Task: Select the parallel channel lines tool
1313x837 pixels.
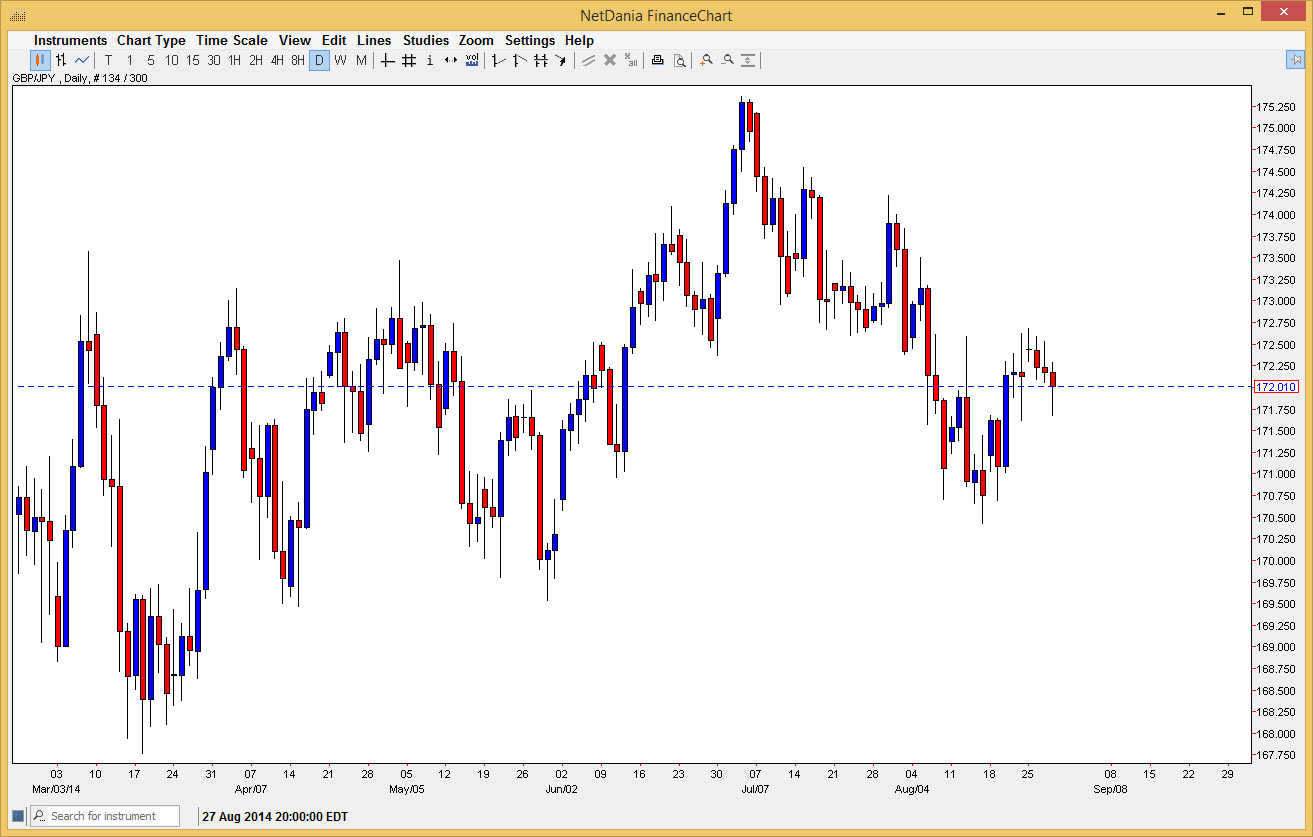Action: 540,61
